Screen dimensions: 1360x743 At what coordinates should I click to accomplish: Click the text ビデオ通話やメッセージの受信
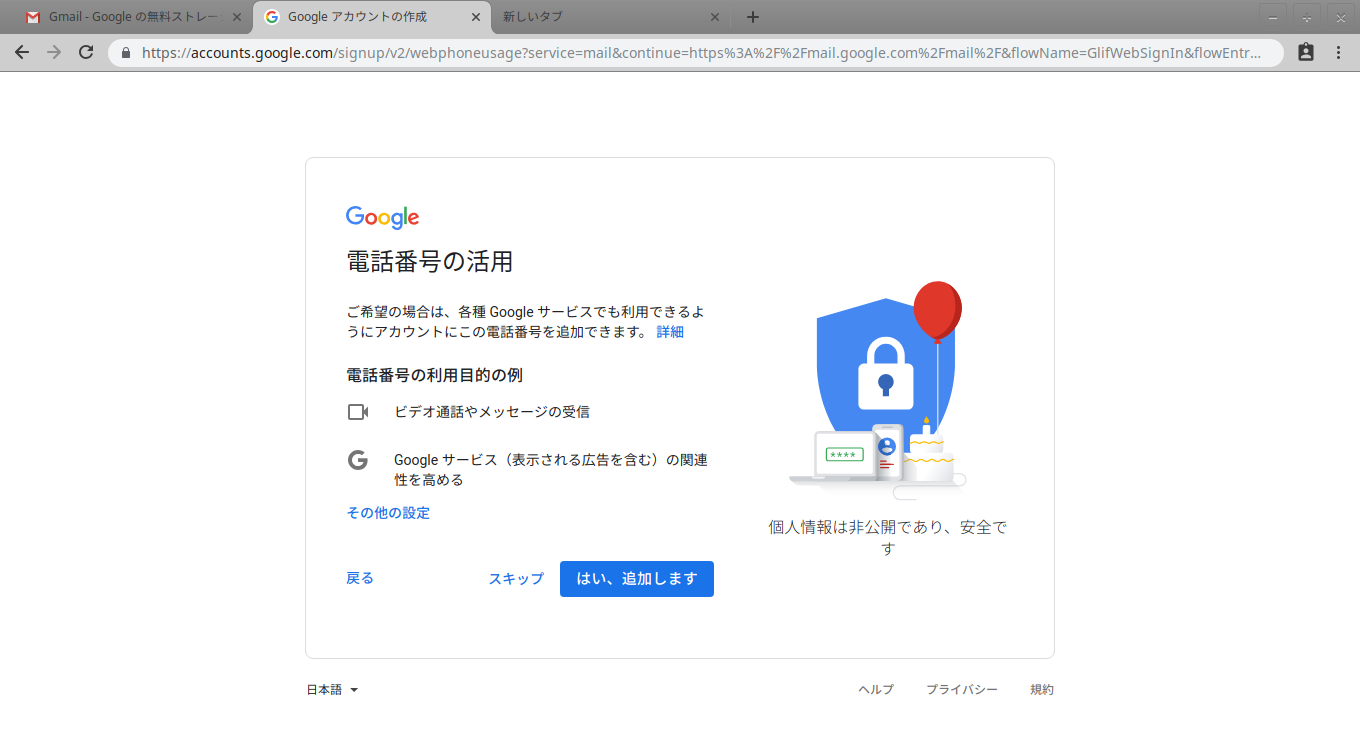tap(492, 412)
